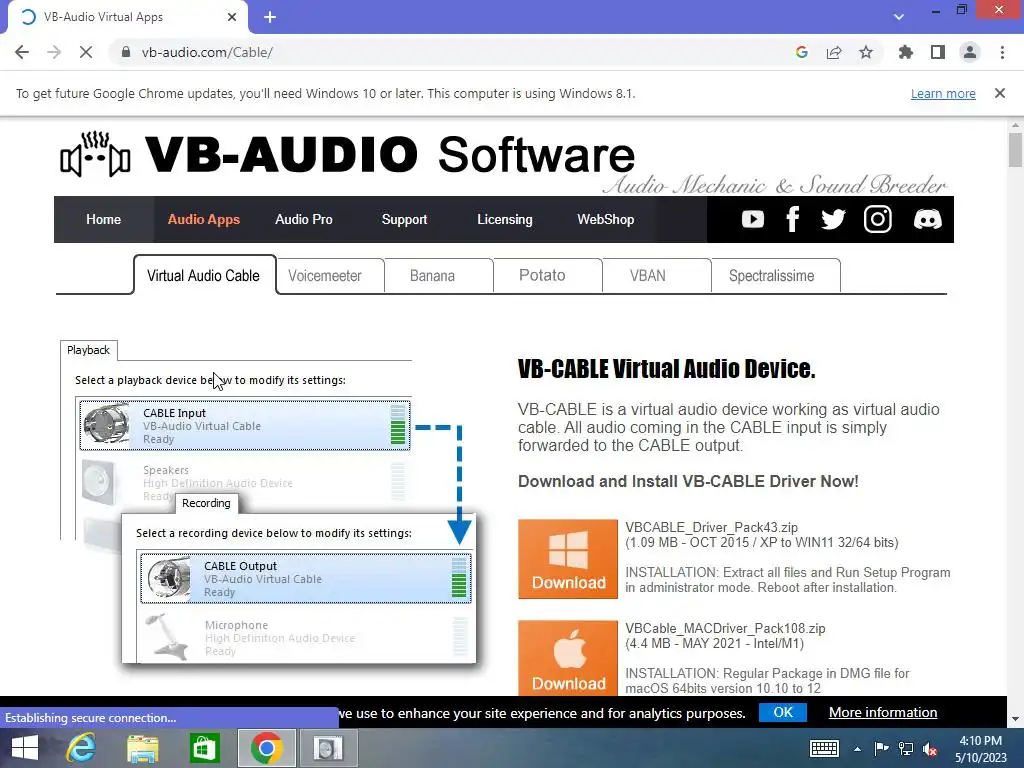Screen dimensions: 1024x768
Task: Open VB-Audio Facebook page
Action: pyautogui.click(x=793, y=219)
